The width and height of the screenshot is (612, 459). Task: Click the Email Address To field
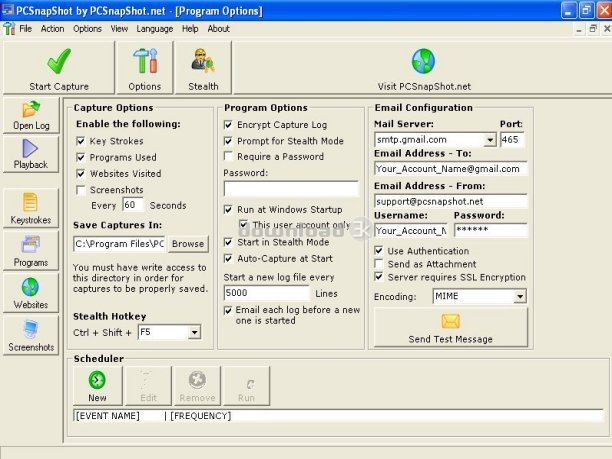pos(450,169)
